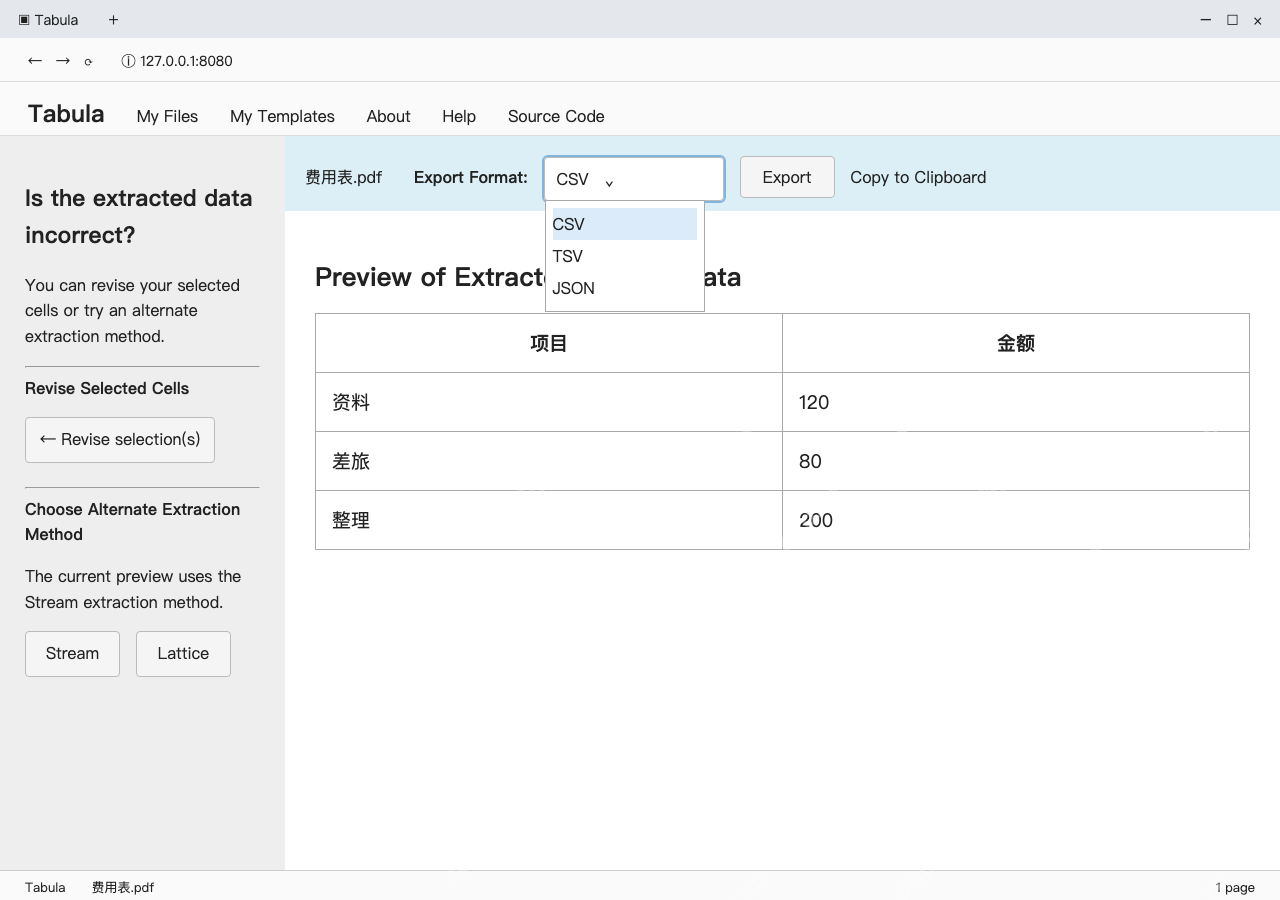Follow the Source Code link
The image size is (1280, 900).
(556, 116)
